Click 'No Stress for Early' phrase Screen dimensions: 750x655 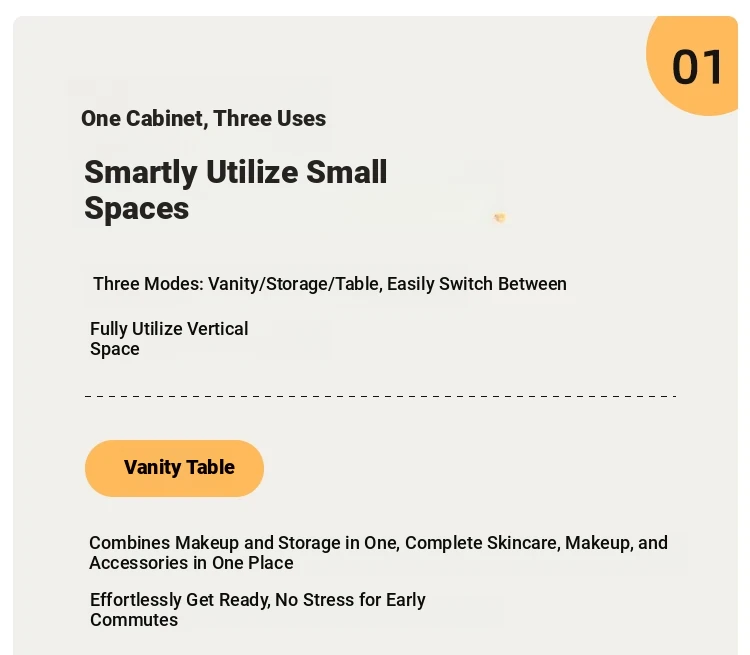coord(351,599)
